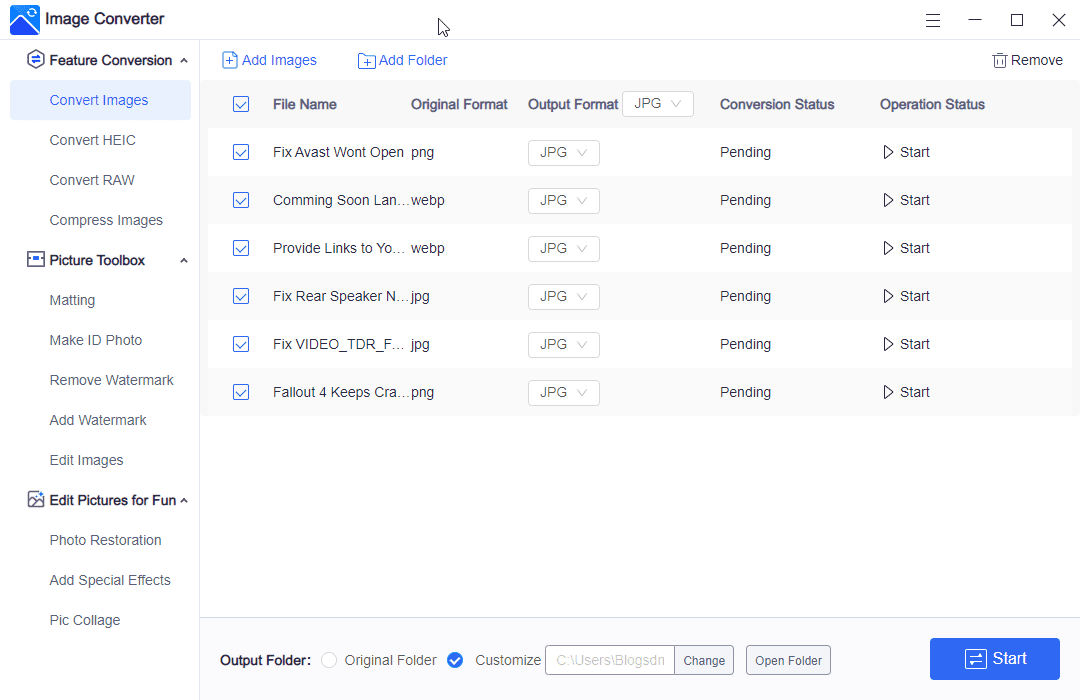Uncheck the Fallout 4 Keeps Crashing file checkbox
Screen dimensions: 1080x700
tap(241, 392)
